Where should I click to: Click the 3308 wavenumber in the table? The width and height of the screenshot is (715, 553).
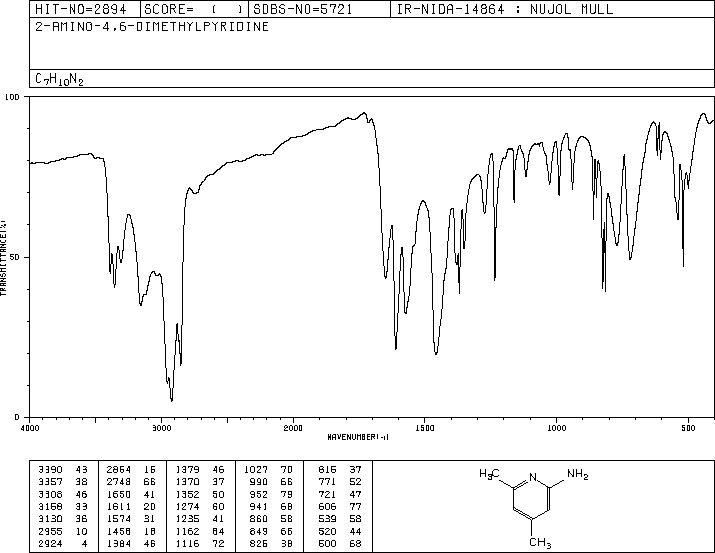50,494
